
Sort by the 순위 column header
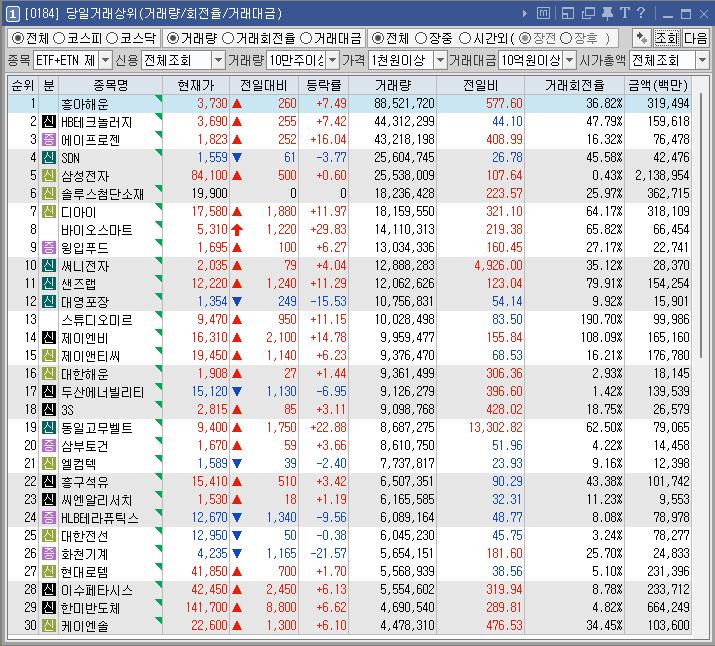tap(23, 85)
